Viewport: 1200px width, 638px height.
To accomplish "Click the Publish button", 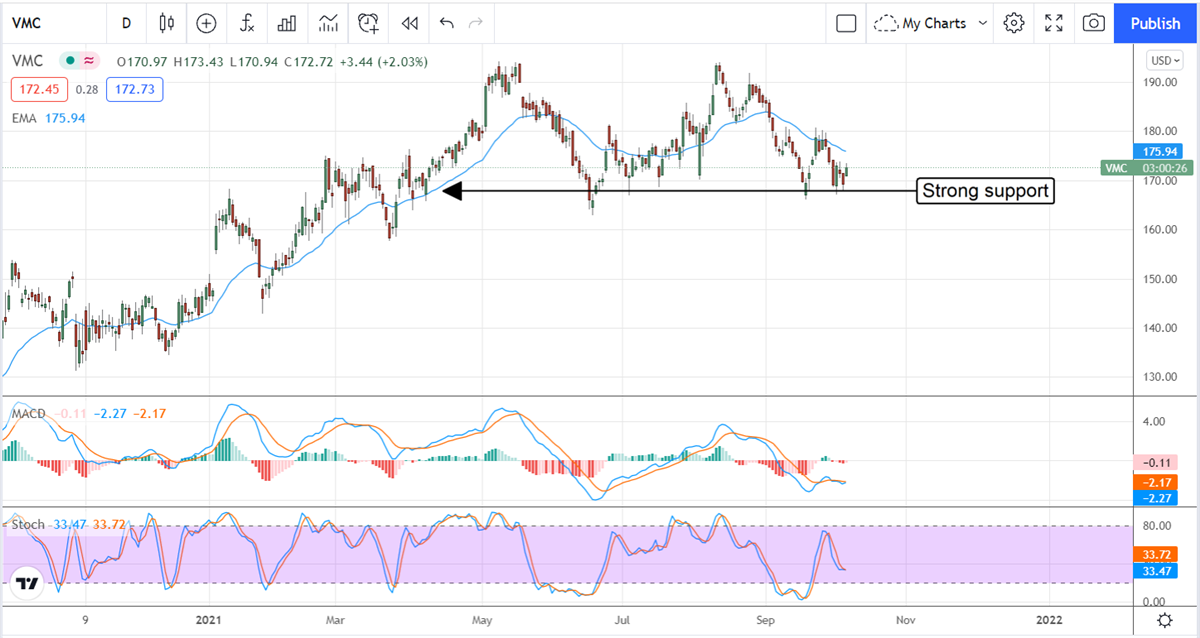I will (x=1156, y=22).
